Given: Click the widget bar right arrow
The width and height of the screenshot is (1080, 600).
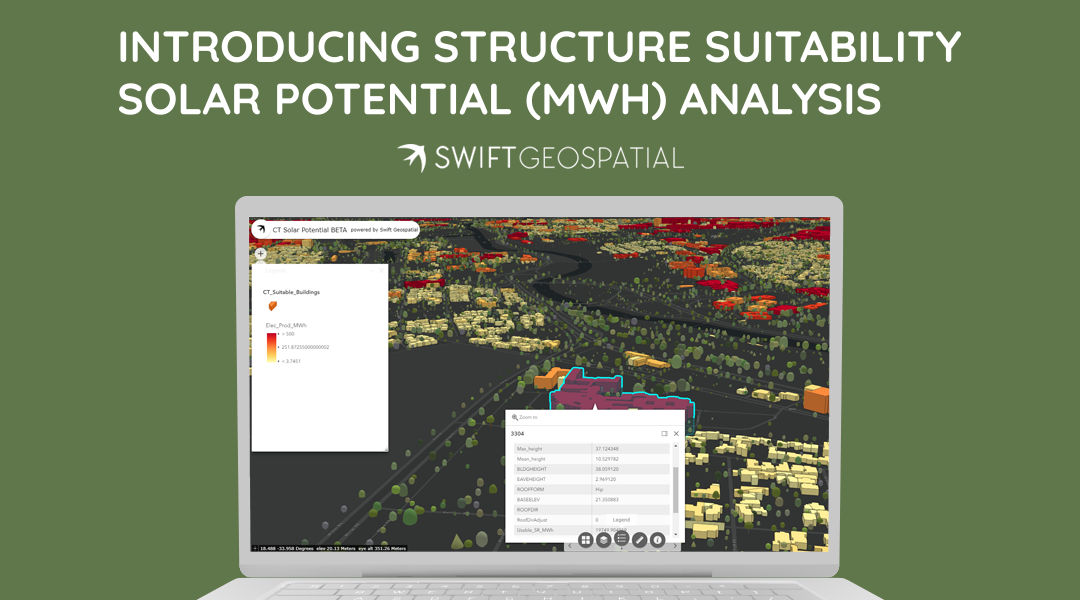Looking at the screenshot, I should [674, 546].
